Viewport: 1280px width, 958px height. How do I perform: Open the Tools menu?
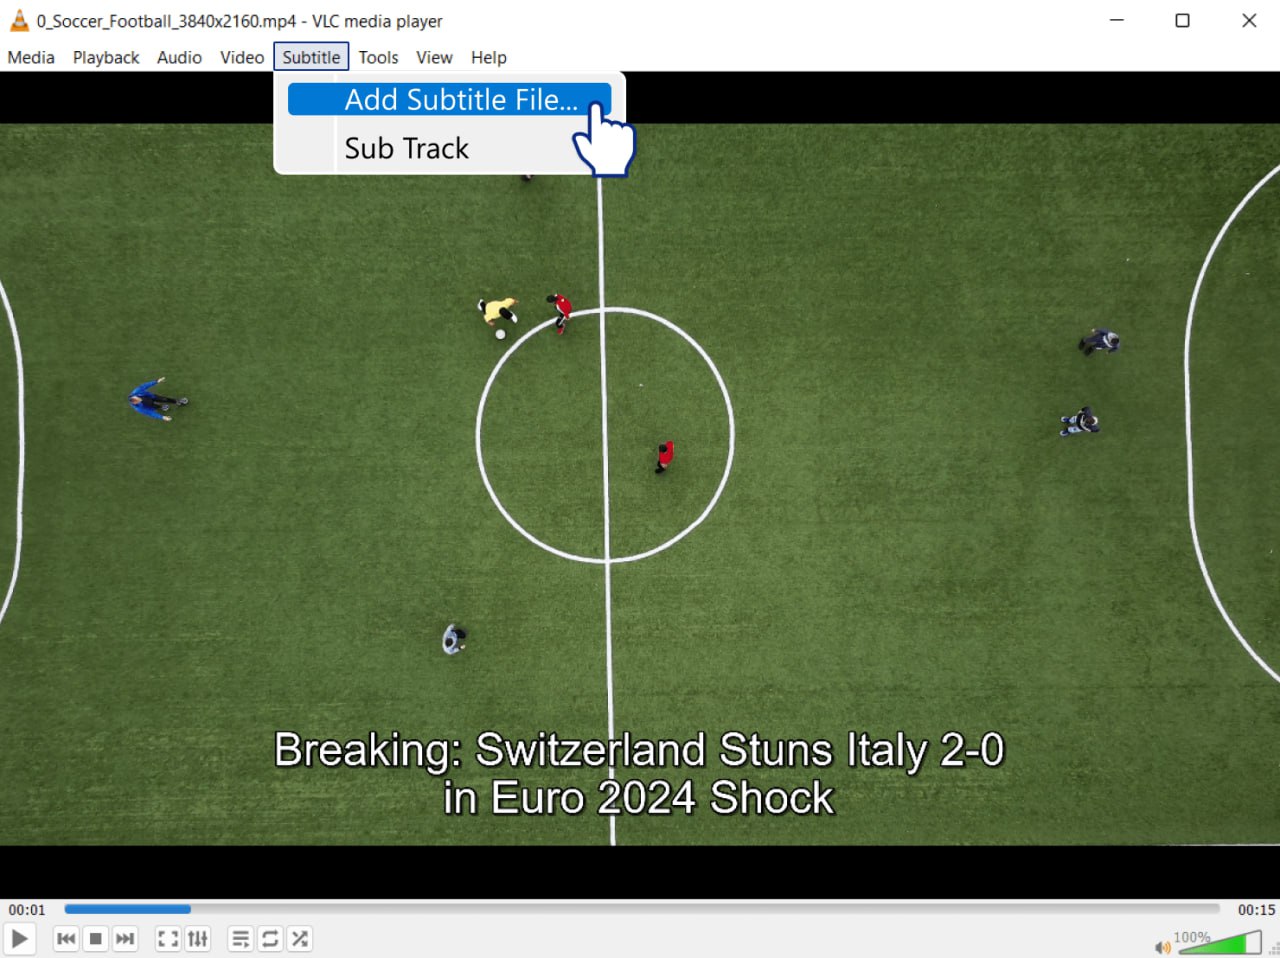coord(378,57)
